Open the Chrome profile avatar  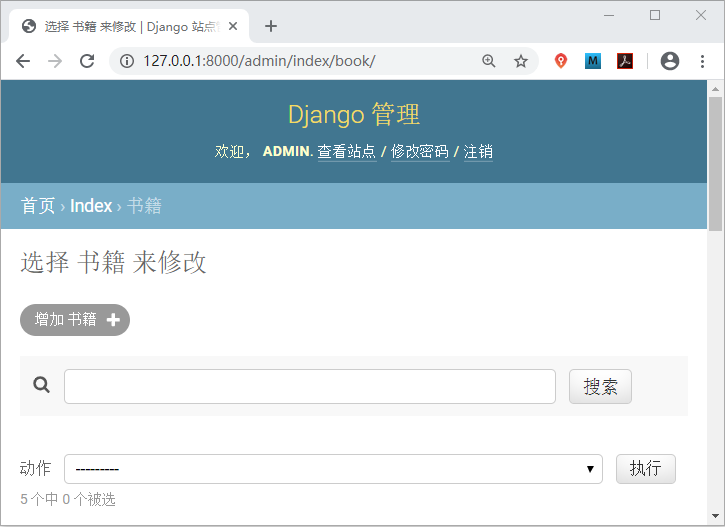click(x=670, y=61)
